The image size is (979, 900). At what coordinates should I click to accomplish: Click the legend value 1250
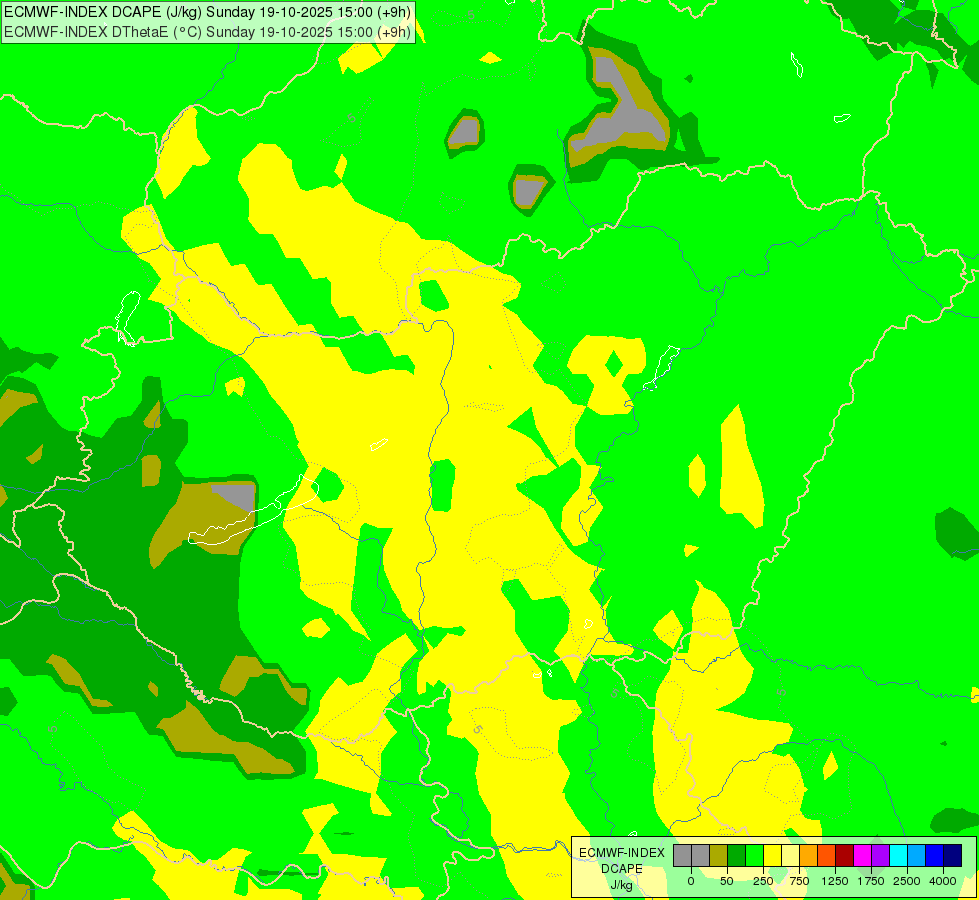(835, 881)
